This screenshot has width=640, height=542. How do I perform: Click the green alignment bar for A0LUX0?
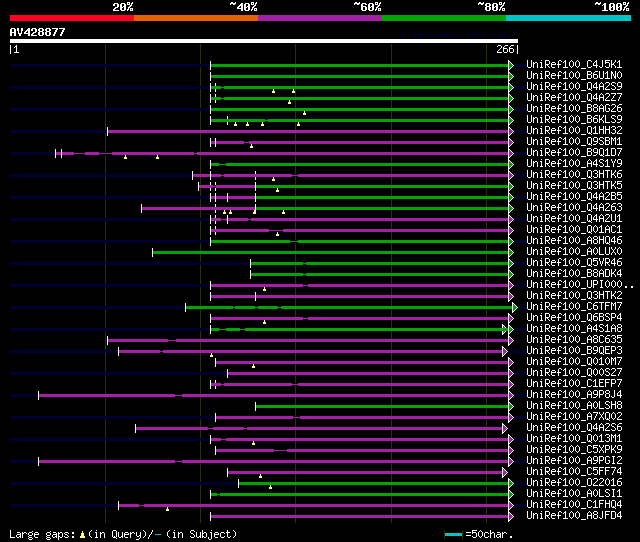point(331,252)
